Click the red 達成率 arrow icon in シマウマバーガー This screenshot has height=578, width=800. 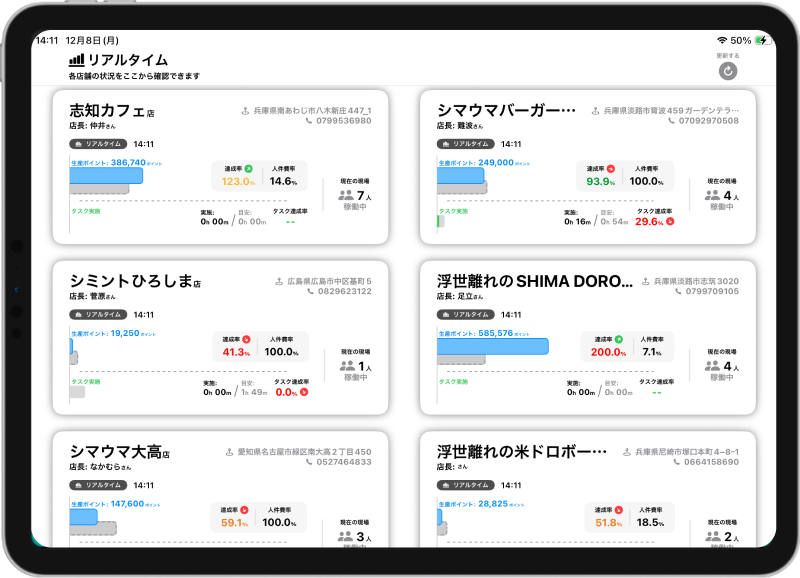[609, 169]
